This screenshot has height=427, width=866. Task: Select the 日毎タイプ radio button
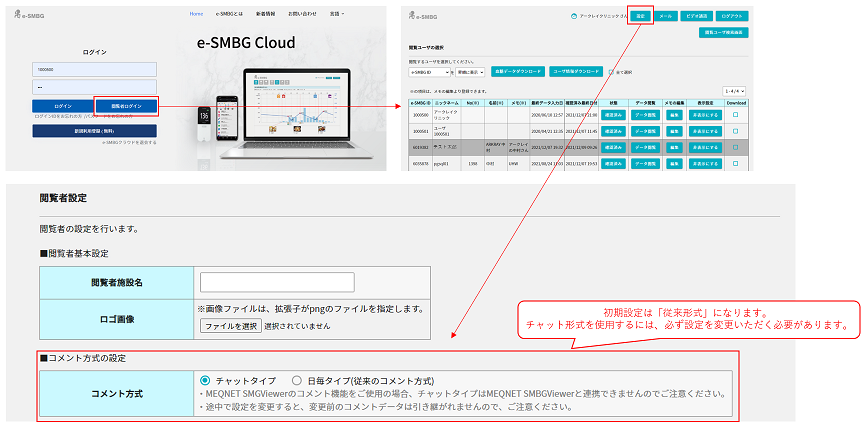point(296,380)
